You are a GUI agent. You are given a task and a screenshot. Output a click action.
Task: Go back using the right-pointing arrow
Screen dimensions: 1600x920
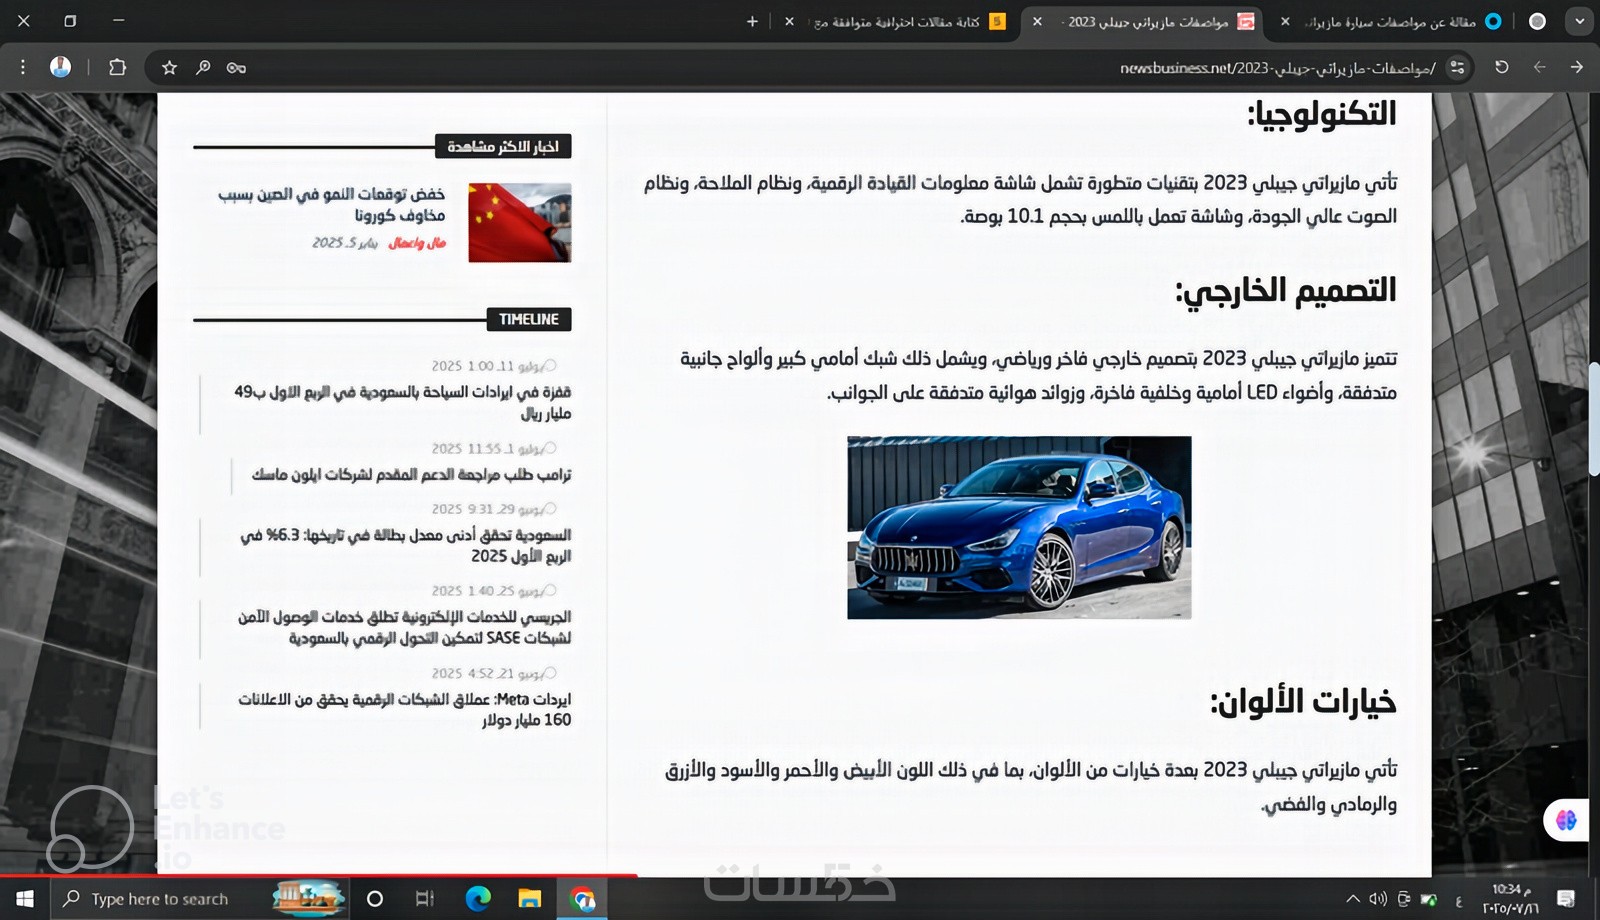coord(1576,67)
